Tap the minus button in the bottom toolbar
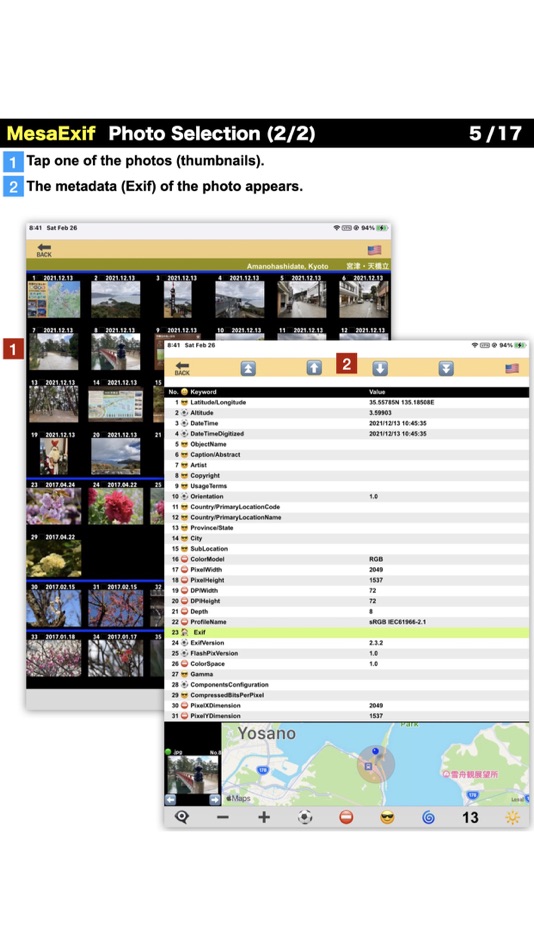This screenshot has width=534, height=950. tap(222, 817)
